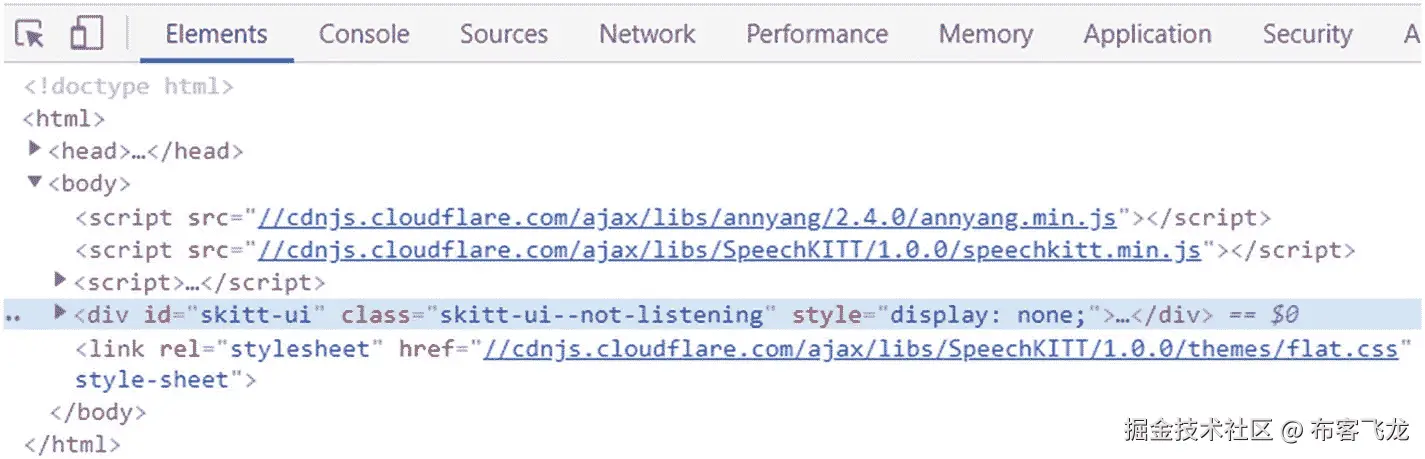Click the three-dot menu beside selected div
The image size is (1425, 459).
pos(13,316)
